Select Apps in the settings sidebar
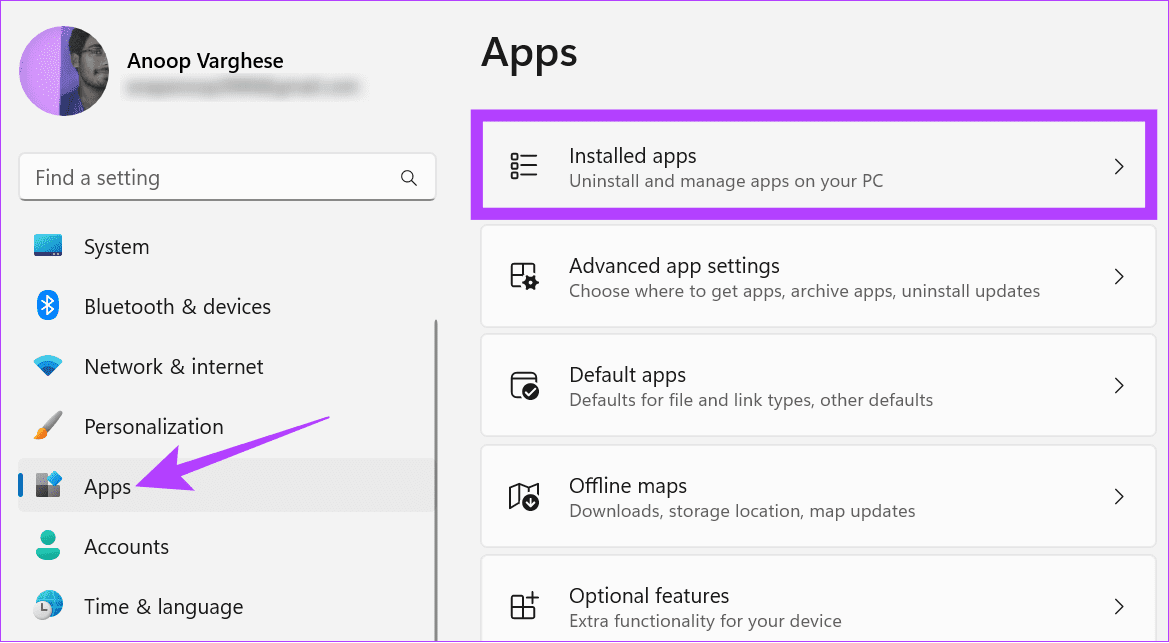The image size is (1169, 643). click(x=108, y=487)
